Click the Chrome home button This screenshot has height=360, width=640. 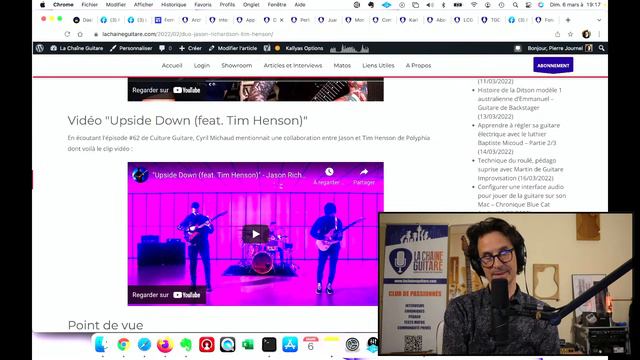(x=80, y=34)
